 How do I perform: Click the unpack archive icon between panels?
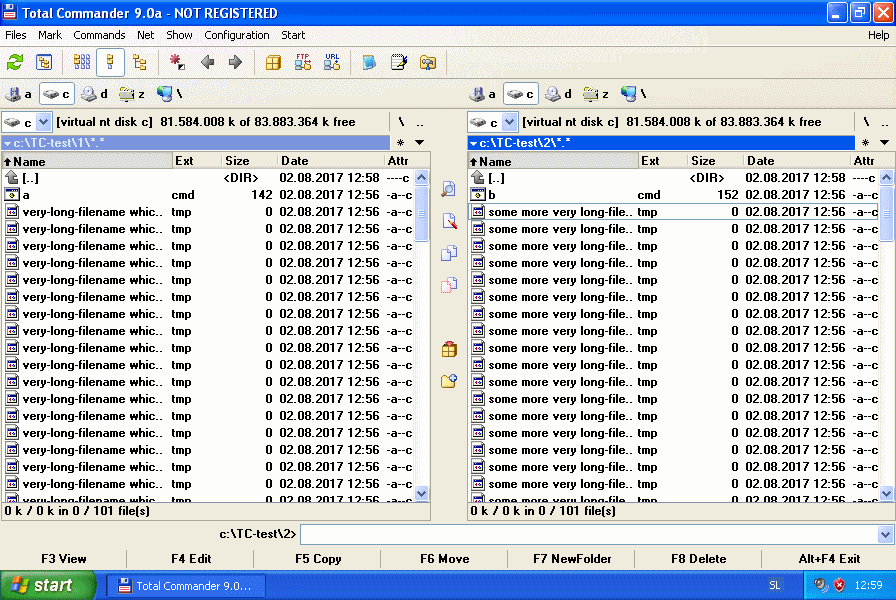pyautogui.click(x=449, y=349)
